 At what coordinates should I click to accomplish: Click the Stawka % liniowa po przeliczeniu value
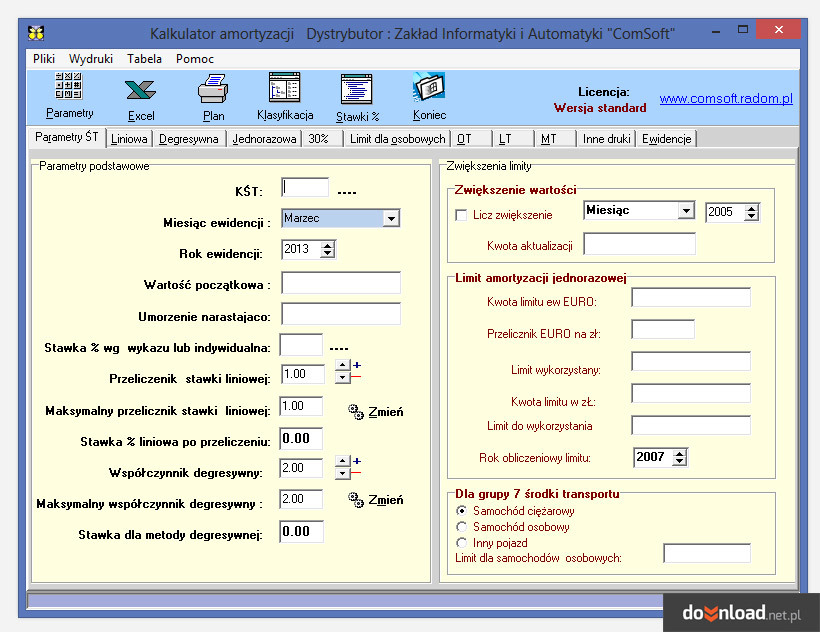pyautogui.click(x=301, y=439)
